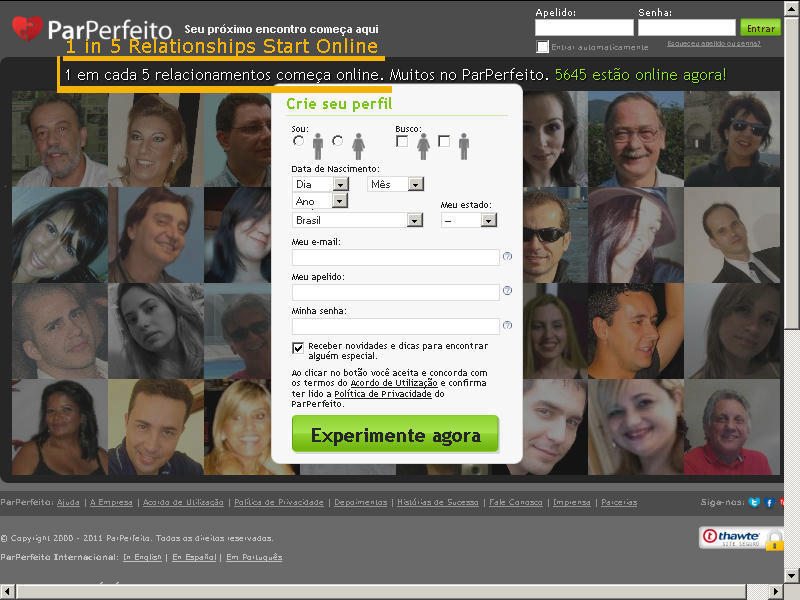Screen dimensions: 800x600
Task: Click the help icon beside Minha senha
Action: click(x=507, y=325)
